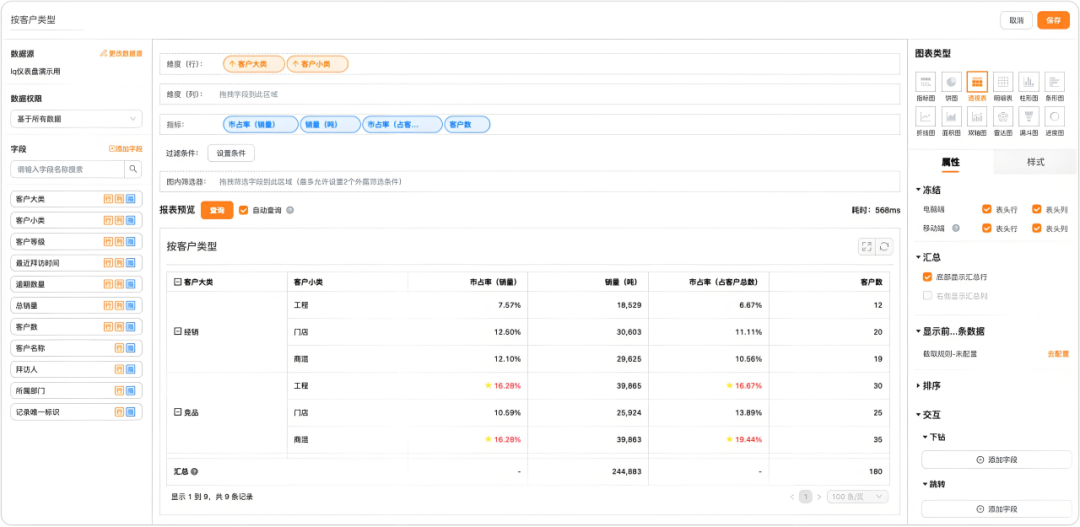Switch to the 样式 tab
The height and width of the screenshot is (527, 1080).
1035,163
